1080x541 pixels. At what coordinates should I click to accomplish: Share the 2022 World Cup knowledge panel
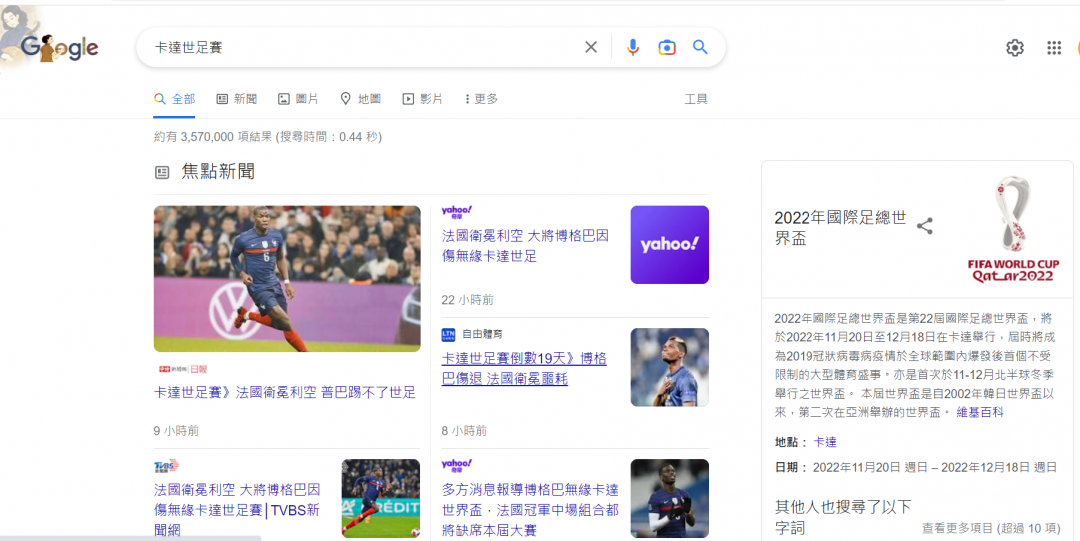coord(925,226)
